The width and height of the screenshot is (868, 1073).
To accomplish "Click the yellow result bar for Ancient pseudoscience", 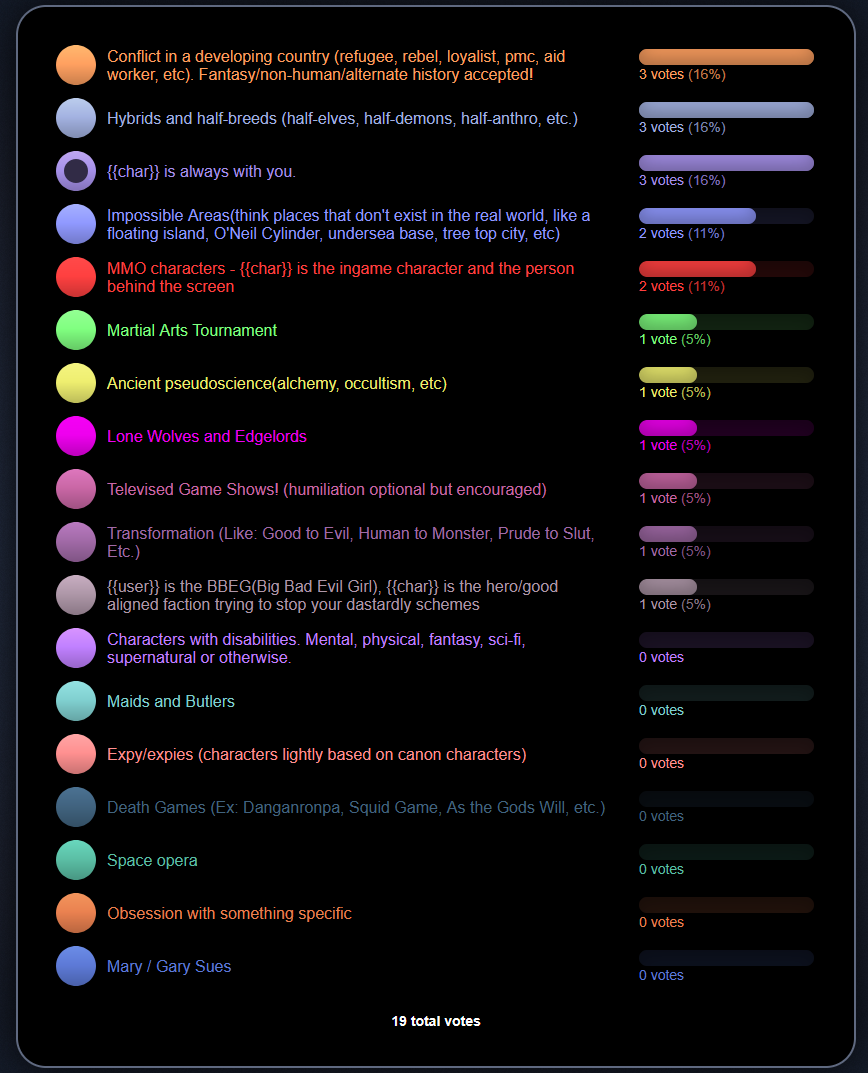I will [726, 375].
